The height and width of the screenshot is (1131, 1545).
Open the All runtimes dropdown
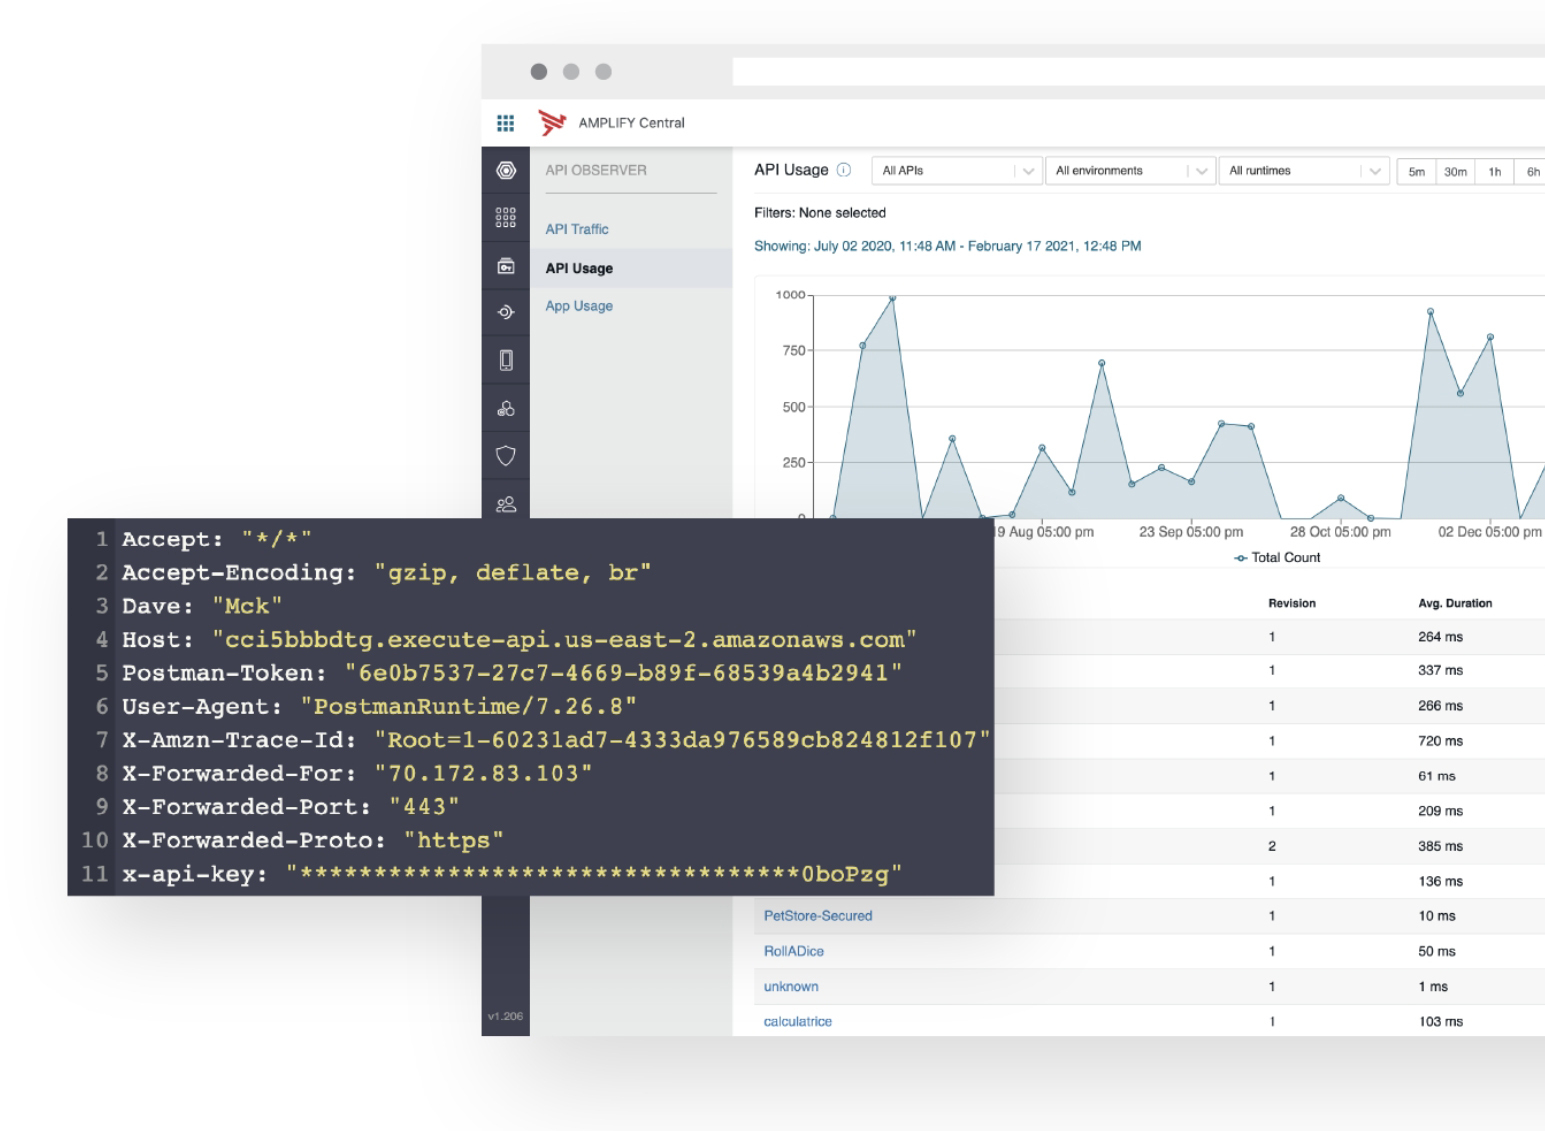(1304, 171)
